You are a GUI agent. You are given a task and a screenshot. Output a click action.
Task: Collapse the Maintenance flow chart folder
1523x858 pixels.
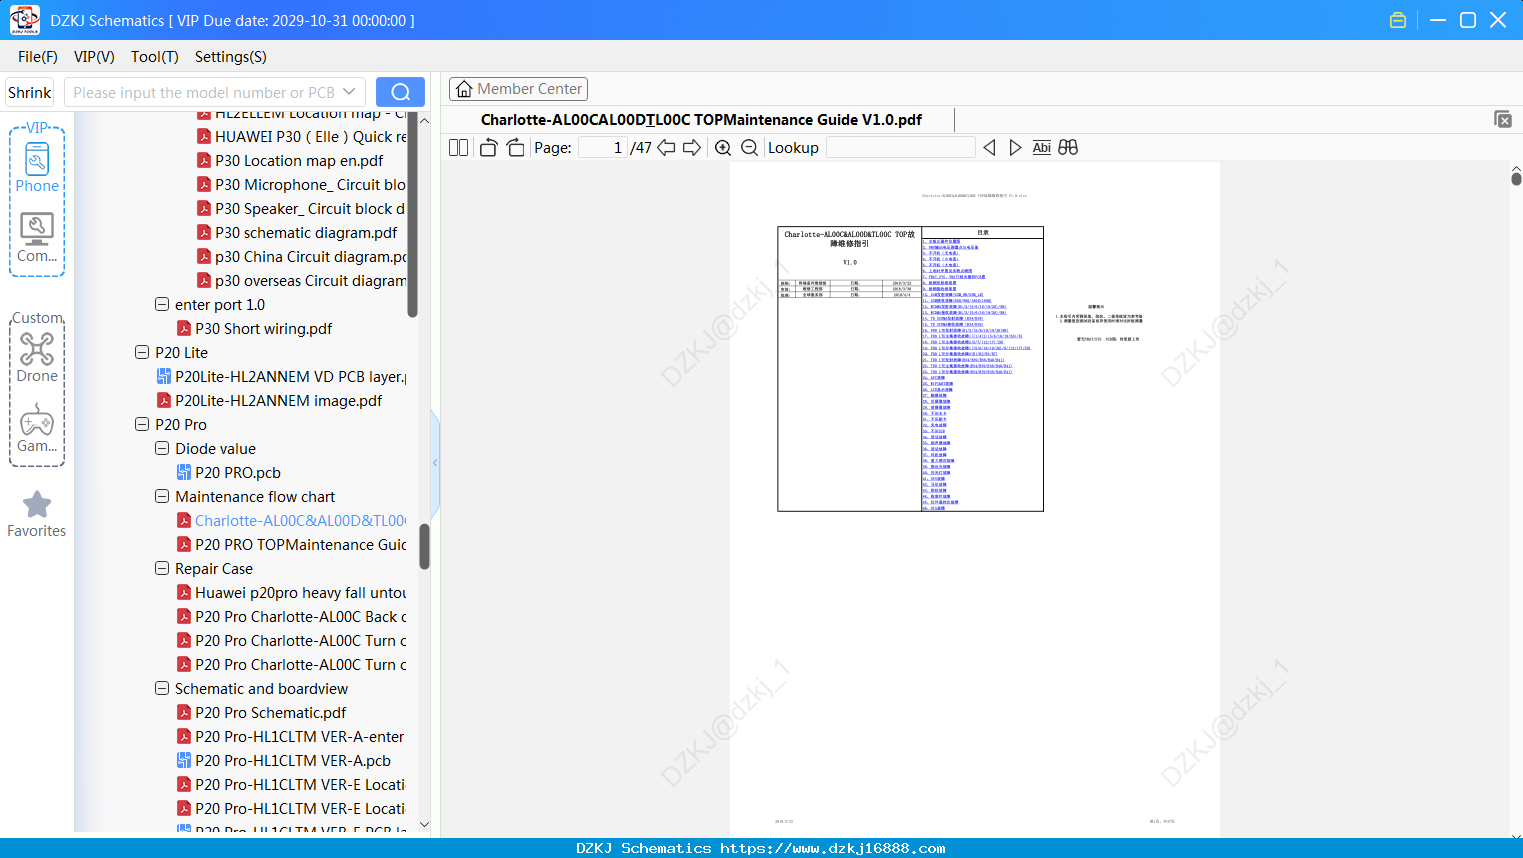pyautogui.click(x=162, y=496)
